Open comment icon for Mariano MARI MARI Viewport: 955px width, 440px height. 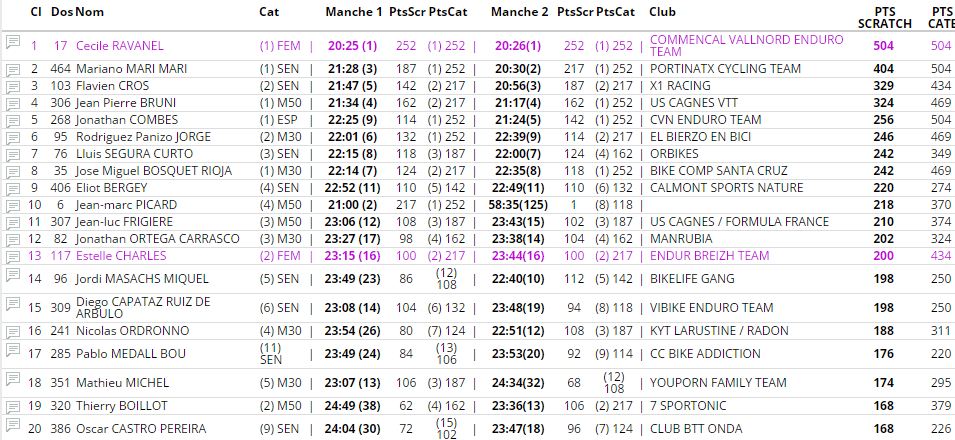tap(13, 69)
